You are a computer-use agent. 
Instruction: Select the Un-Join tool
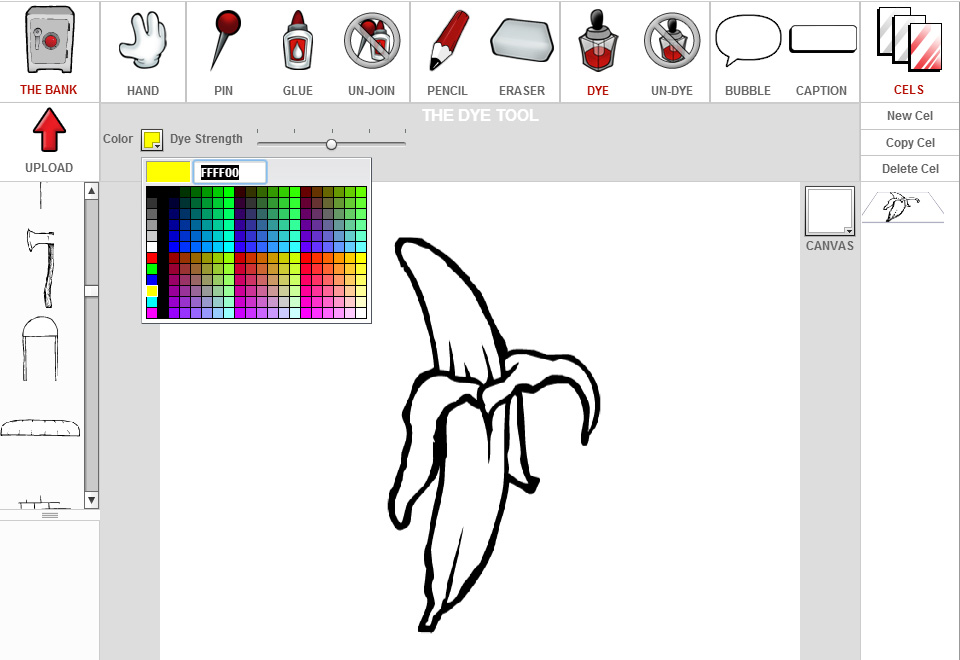372,40
